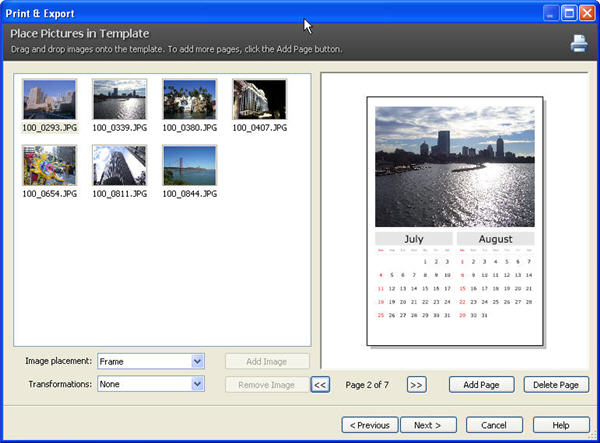
Task: Go to the previous page with << button
Action: [320, 384]
